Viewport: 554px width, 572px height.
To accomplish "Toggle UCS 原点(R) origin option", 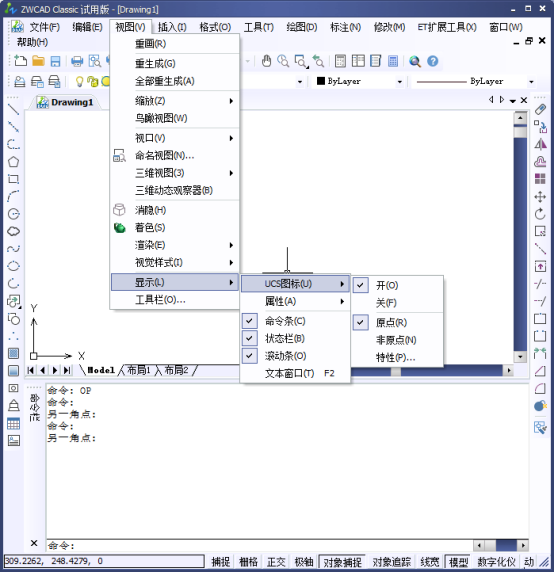I will [397, 322].
